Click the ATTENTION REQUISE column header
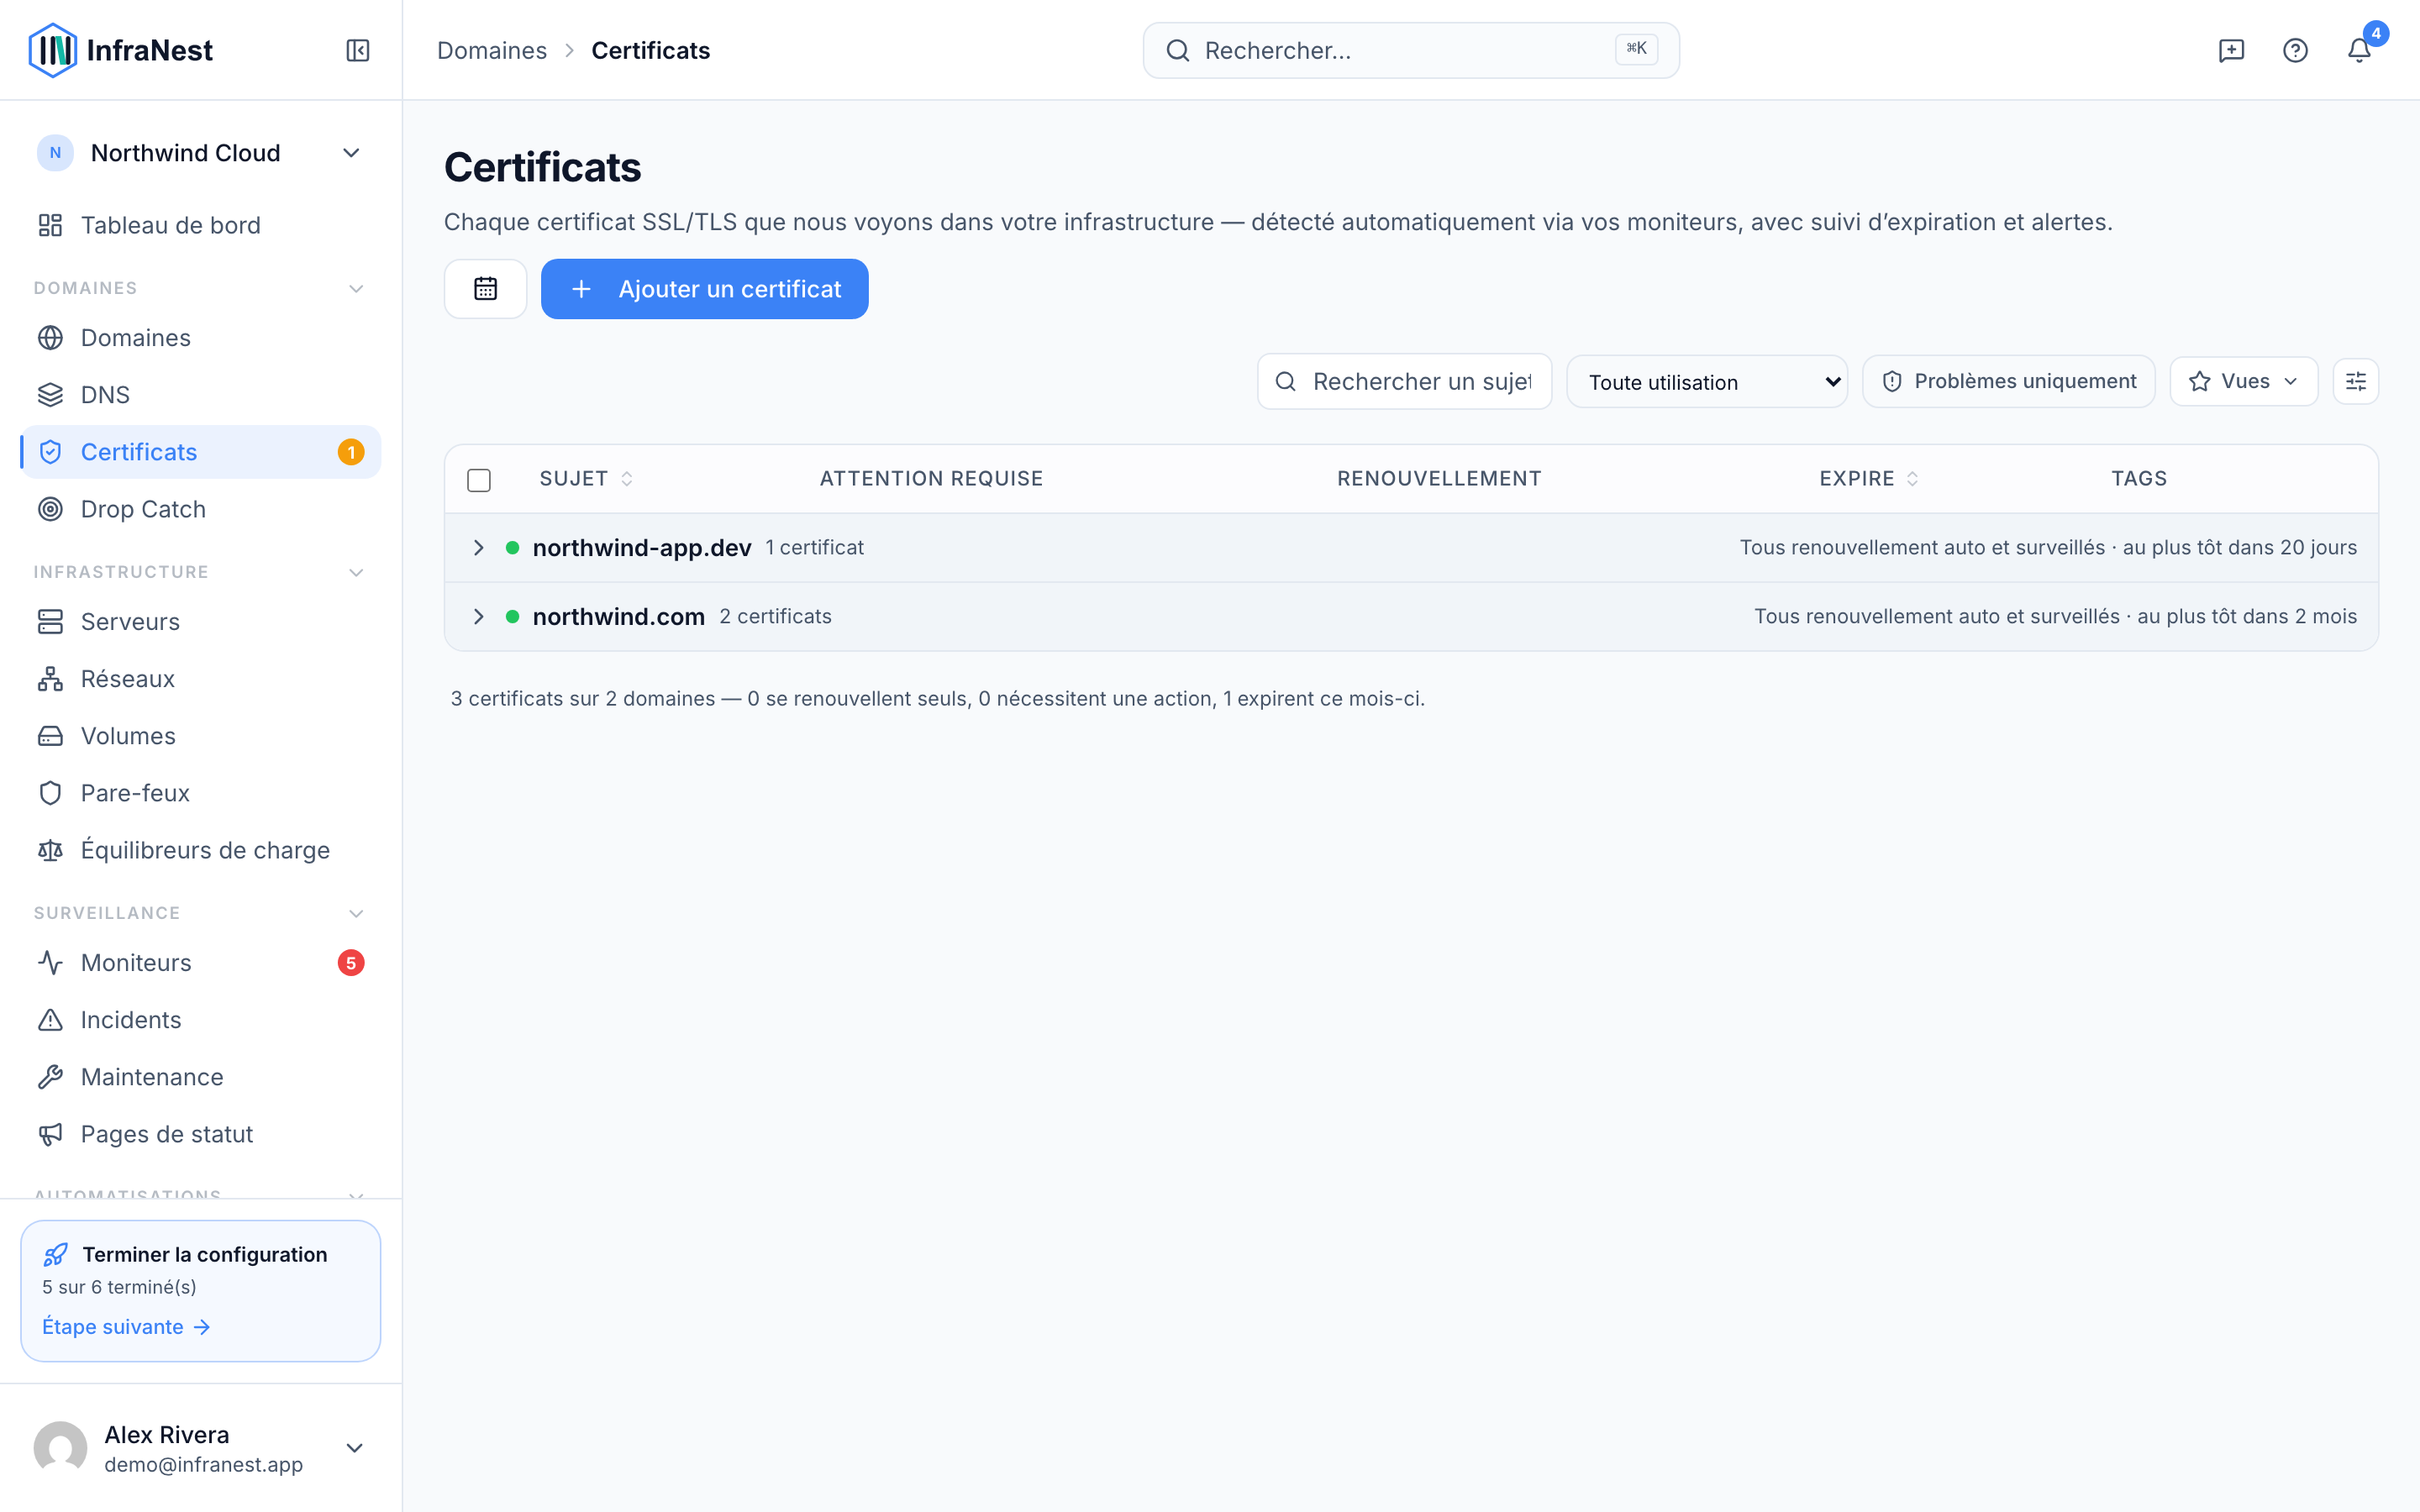The image size is (2420, 1512). 931,479
